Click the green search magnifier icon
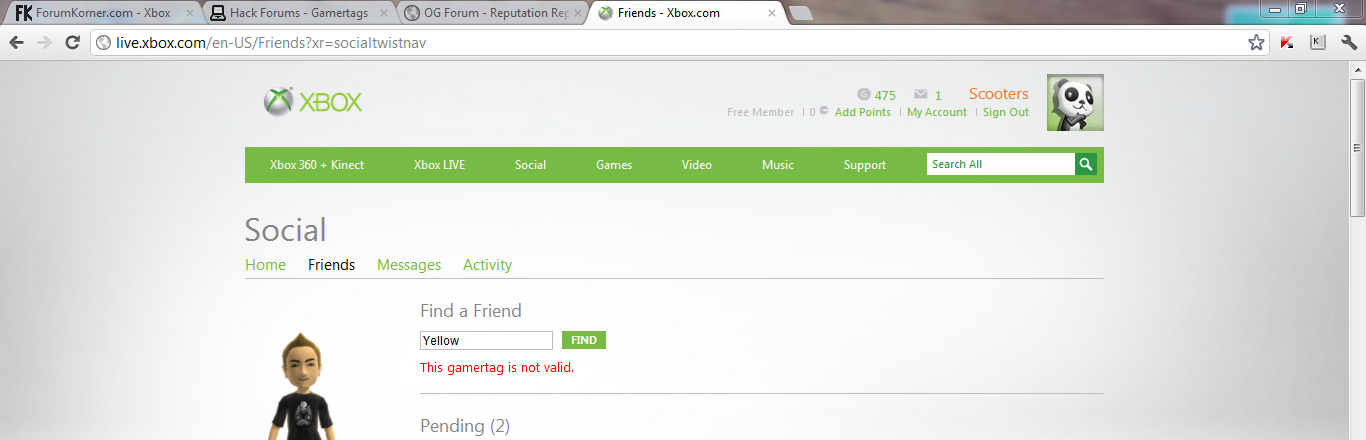 pos(1086,164)
